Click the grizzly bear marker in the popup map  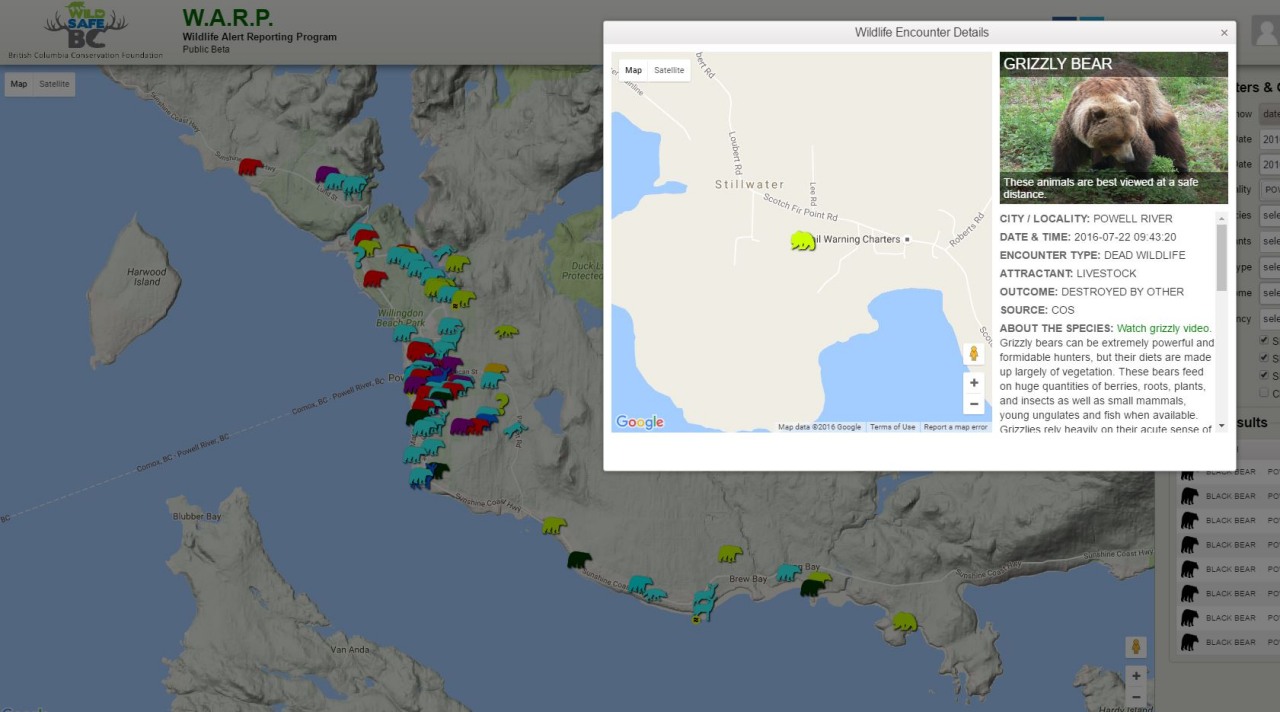(x=802, y=241)
